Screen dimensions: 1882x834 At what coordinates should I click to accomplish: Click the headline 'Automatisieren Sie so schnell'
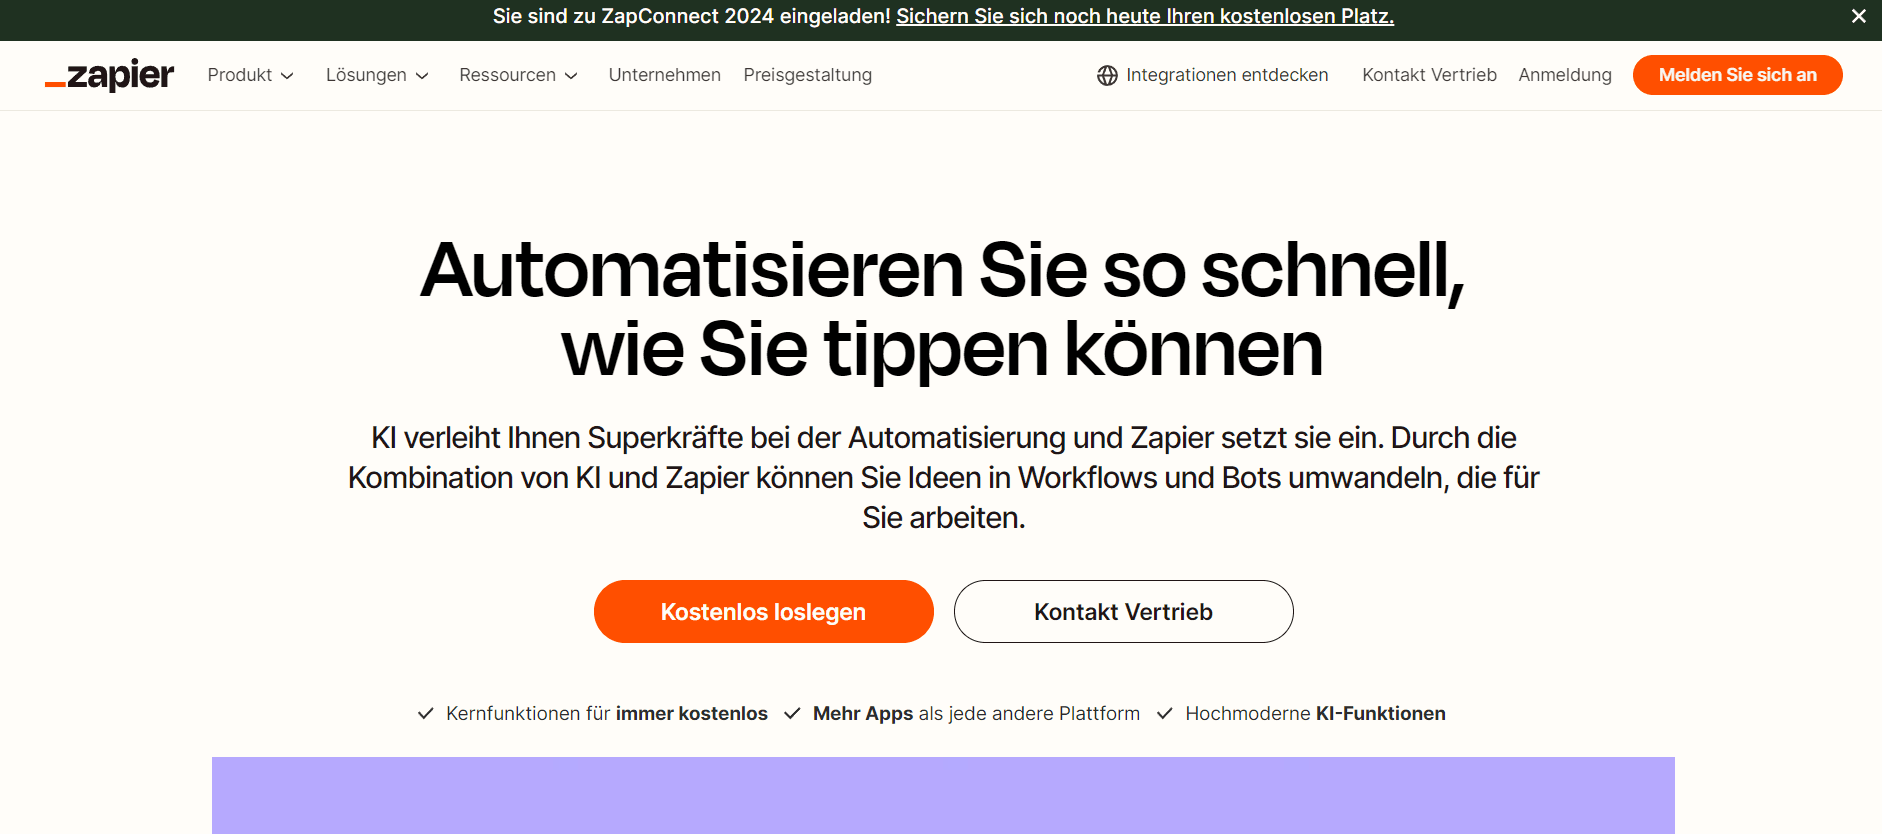[942, 270]
